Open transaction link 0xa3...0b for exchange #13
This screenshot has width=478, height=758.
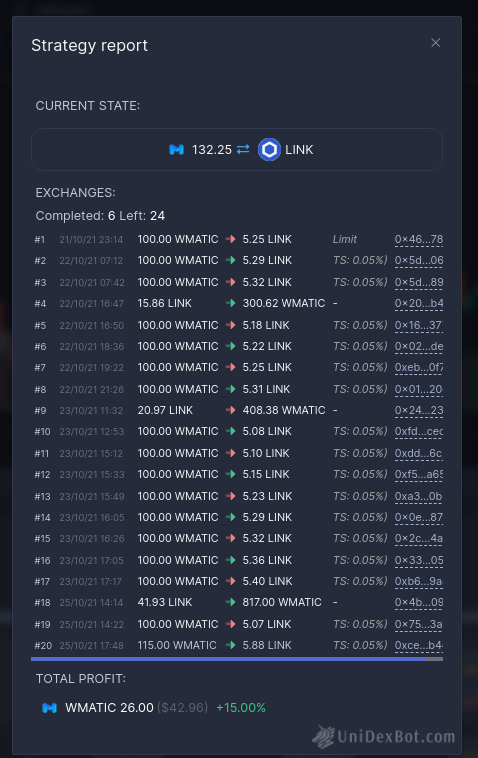pyautogui.click(x=419, y=496)
